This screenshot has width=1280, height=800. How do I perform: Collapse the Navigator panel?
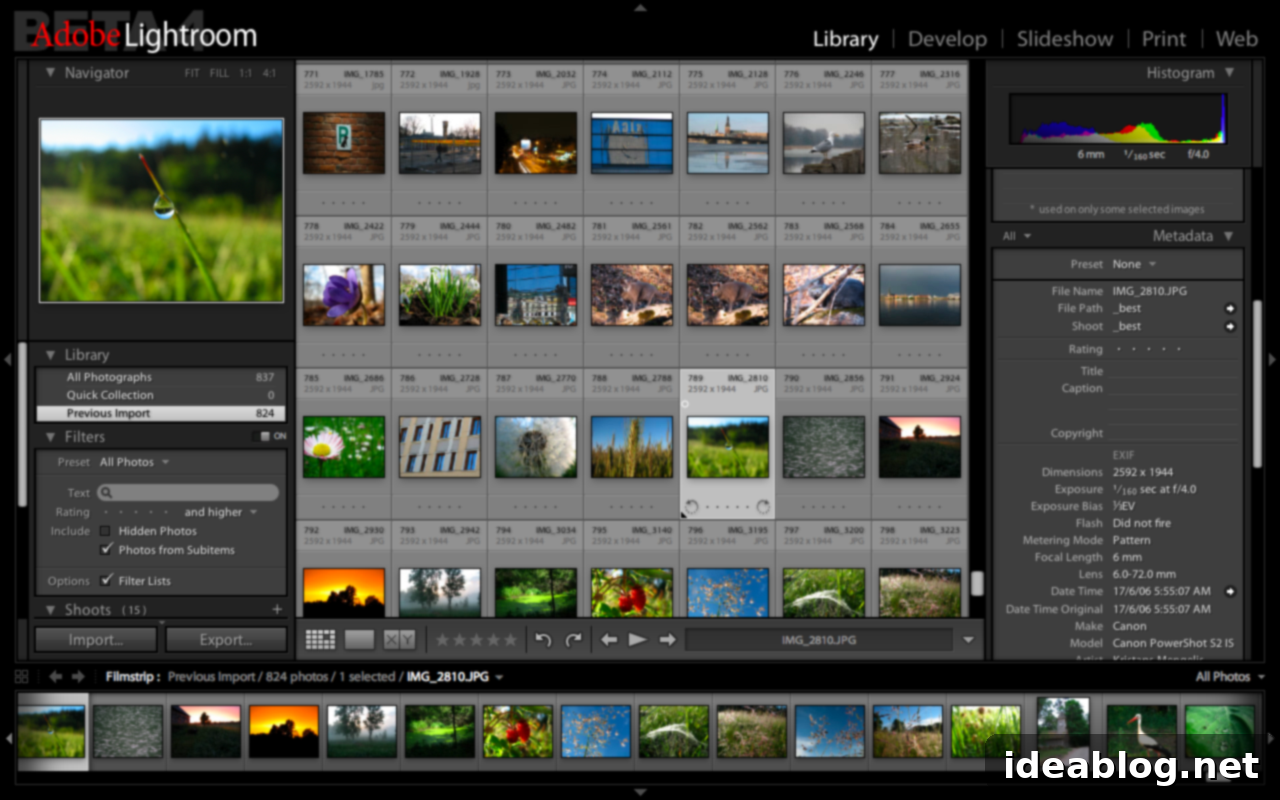click(50, 73)
